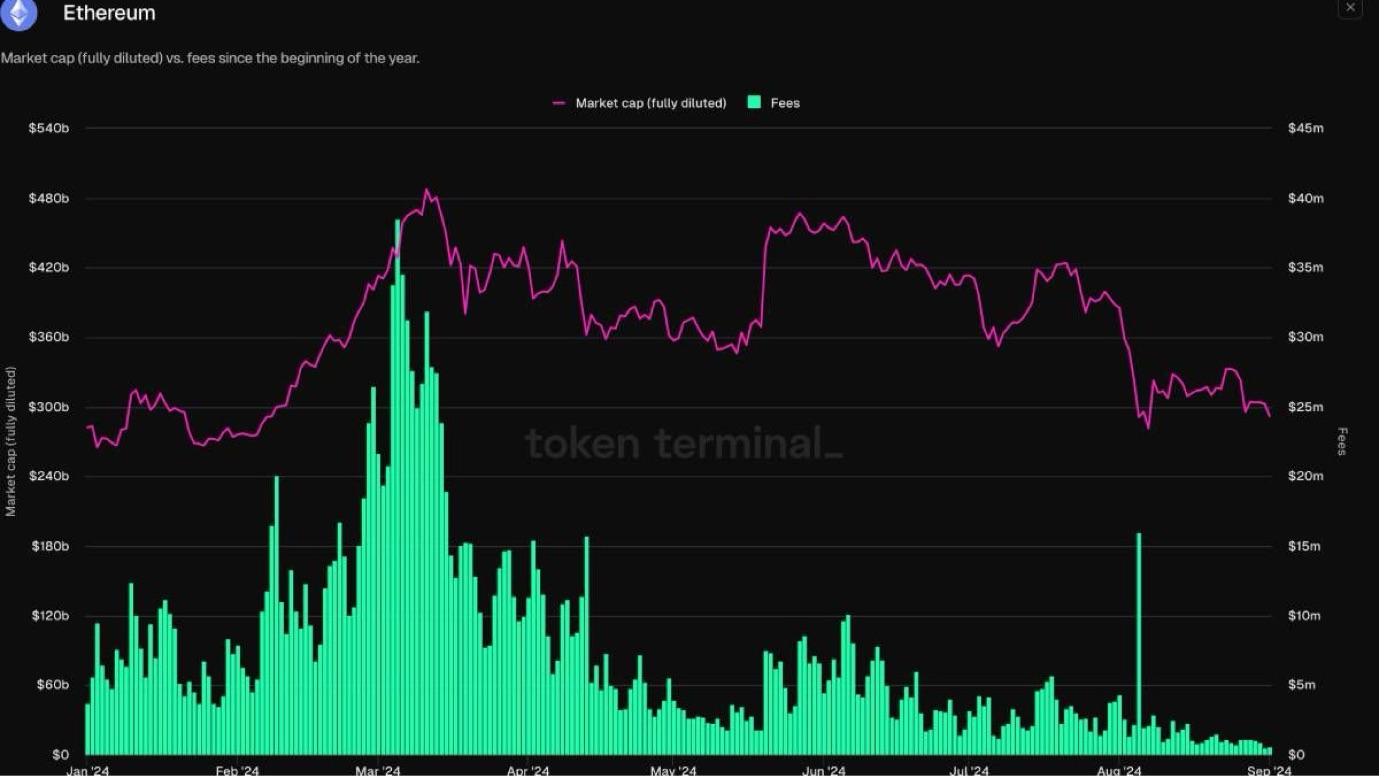Close the chart with the X button
Viewport: 1379px width, 776px height.
pos(1350,7)
